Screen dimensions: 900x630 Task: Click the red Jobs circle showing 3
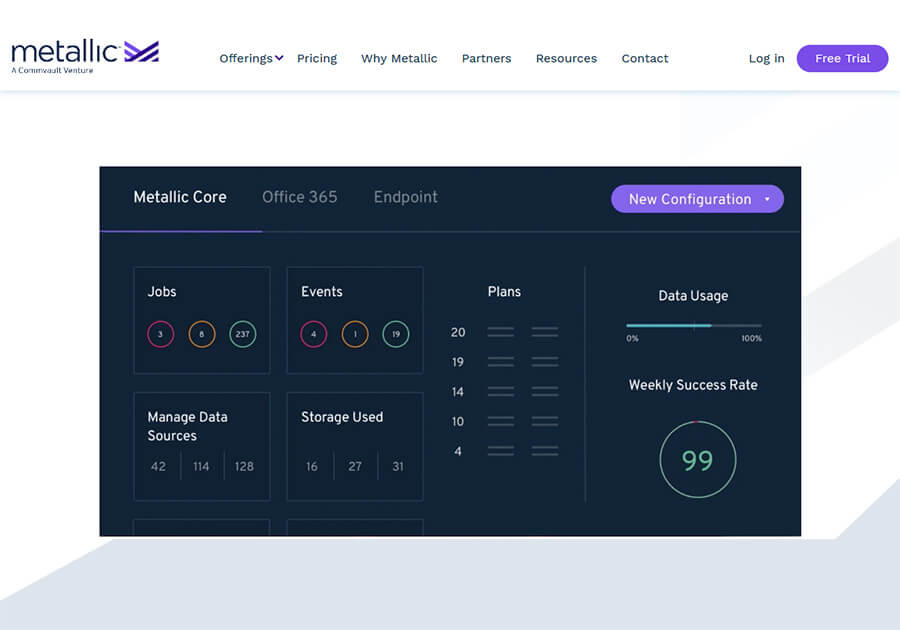pyautogui.click(x=160, y=333)
